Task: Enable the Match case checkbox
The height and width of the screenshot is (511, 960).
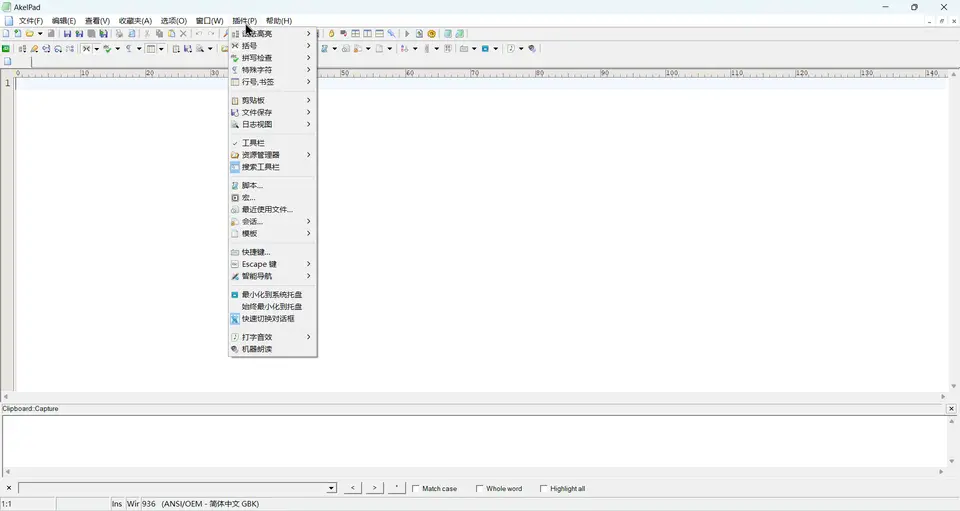Action: tap(417, 489)
